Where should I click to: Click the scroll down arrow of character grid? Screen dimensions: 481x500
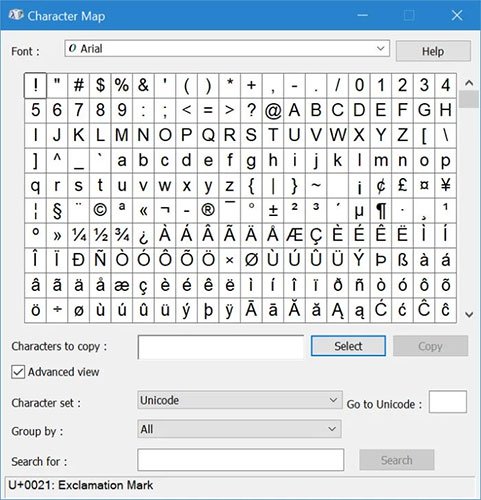tap(469, 314)
